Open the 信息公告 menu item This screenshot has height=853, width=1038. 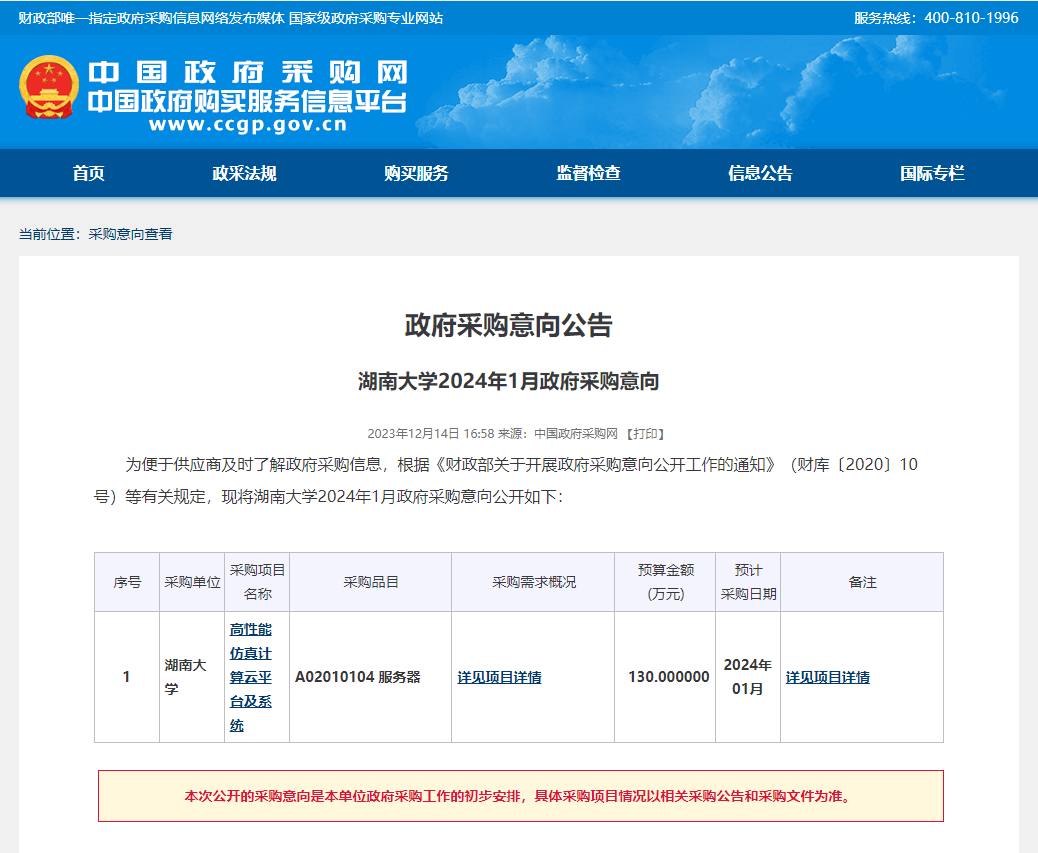tap(761, 173)
